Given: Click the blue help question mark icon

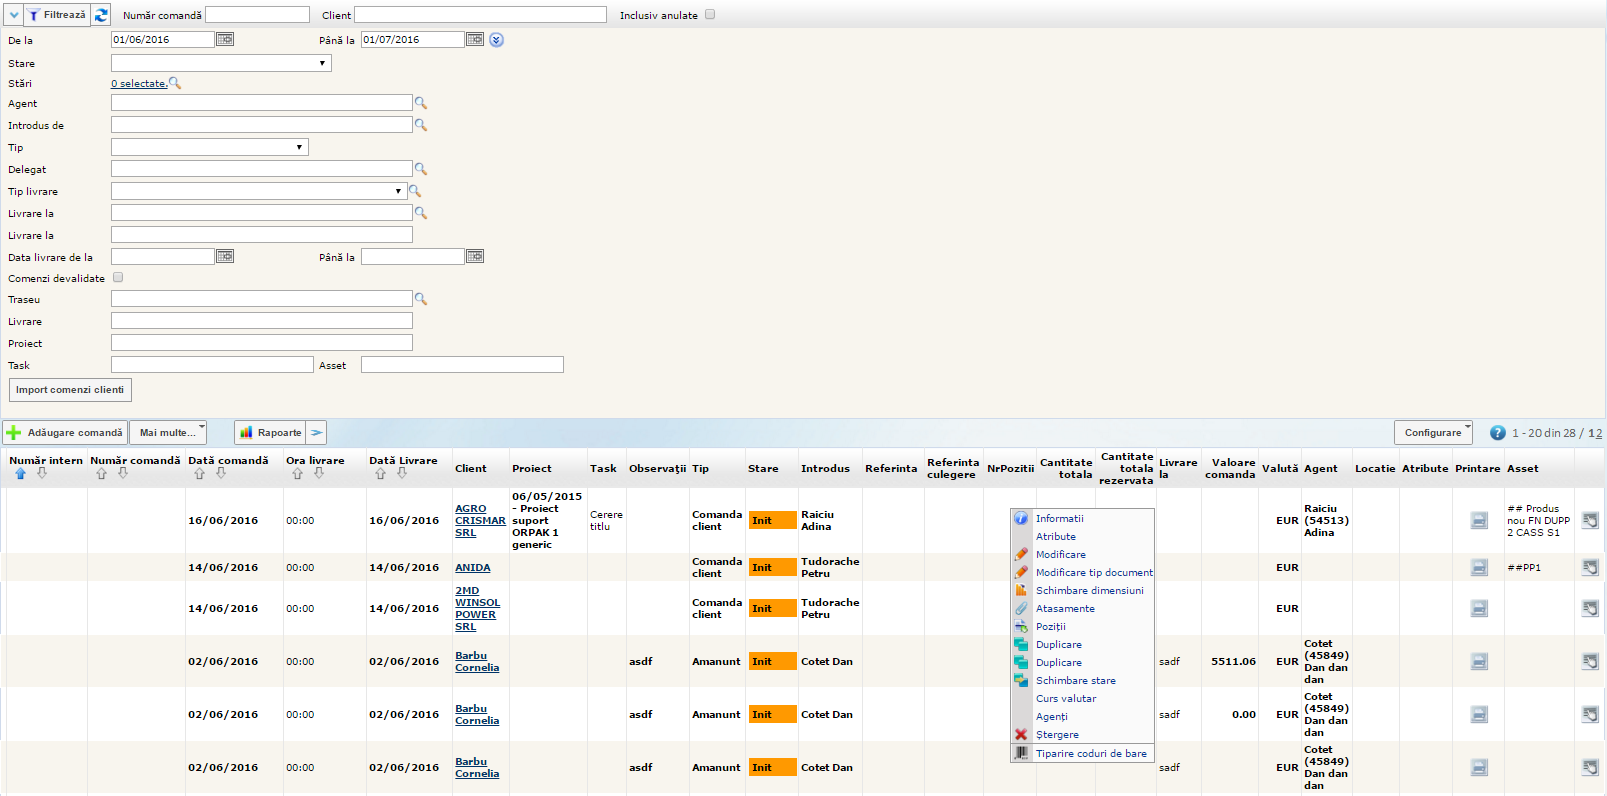Looking at the screenshot, I should pyautogui.click(x=1497, y=433).
